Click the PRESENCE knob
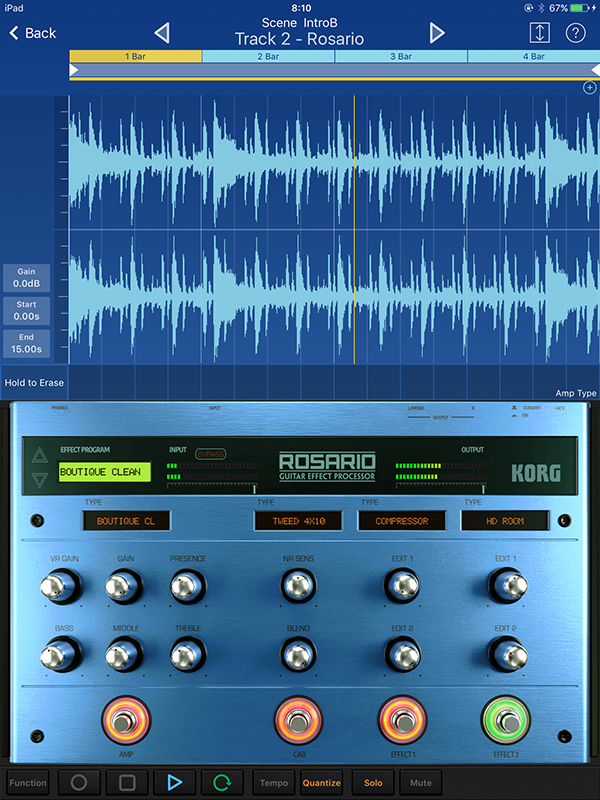 click(187, 586)
